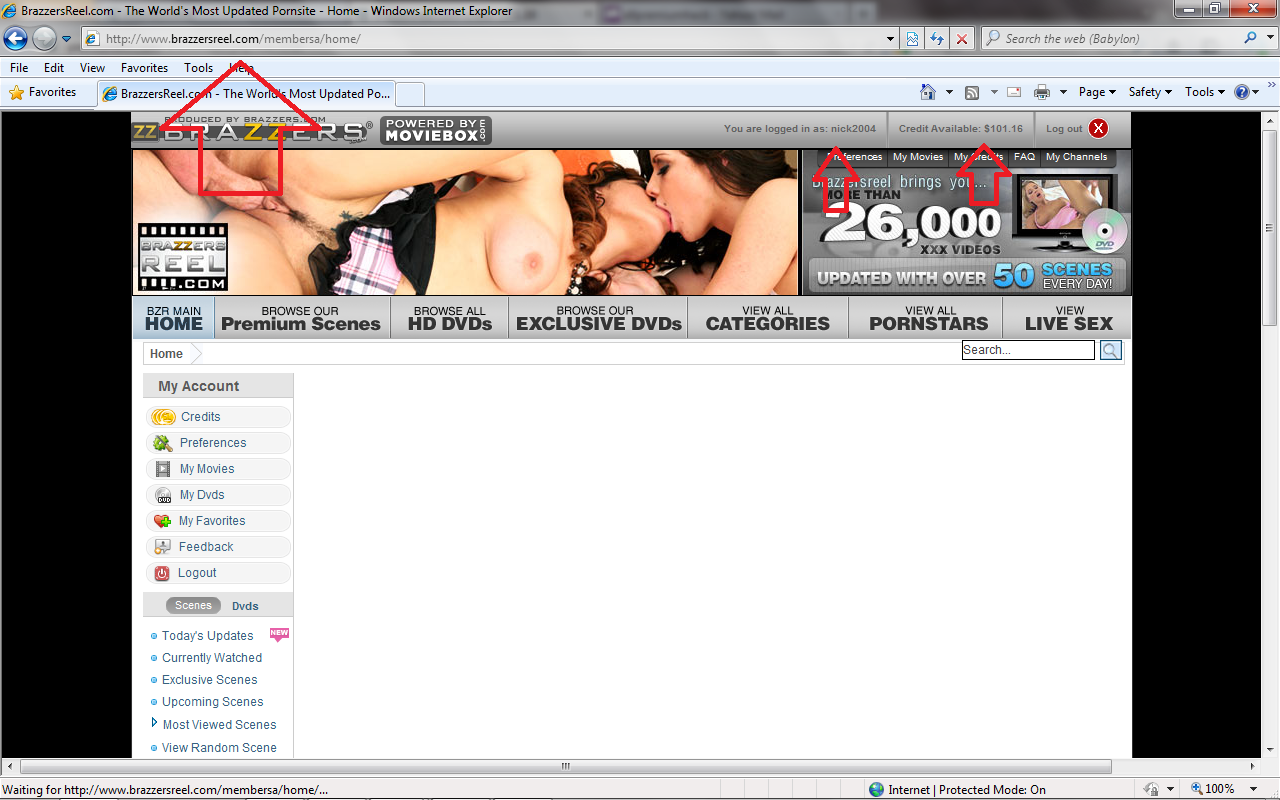Select the Scenes toggle in sidebar

click(193, 605)
